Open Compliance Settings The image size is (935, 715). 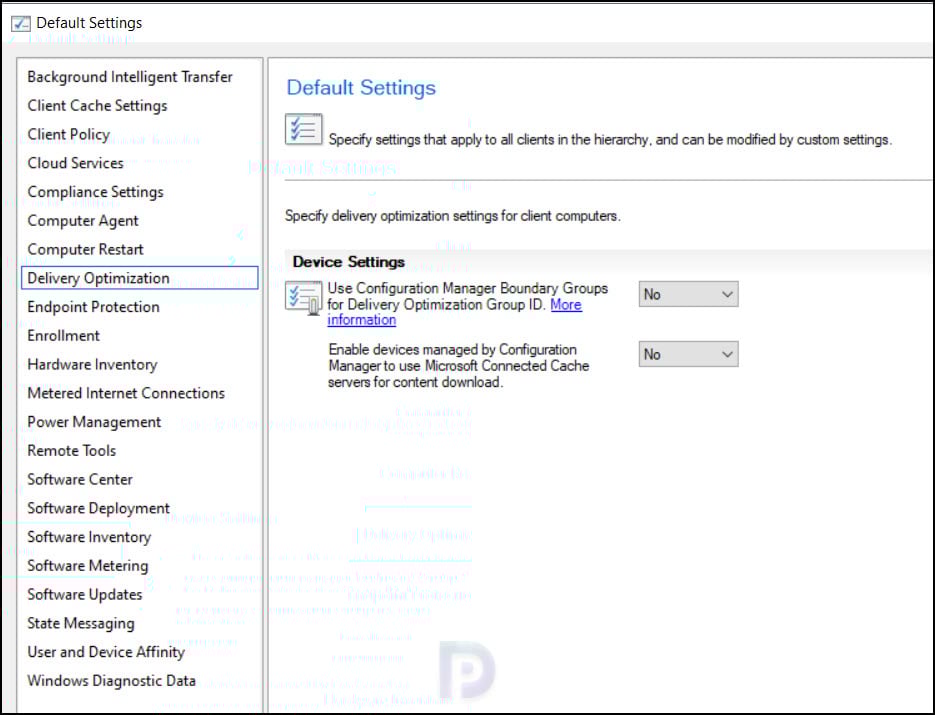click(x=95, y=192)
